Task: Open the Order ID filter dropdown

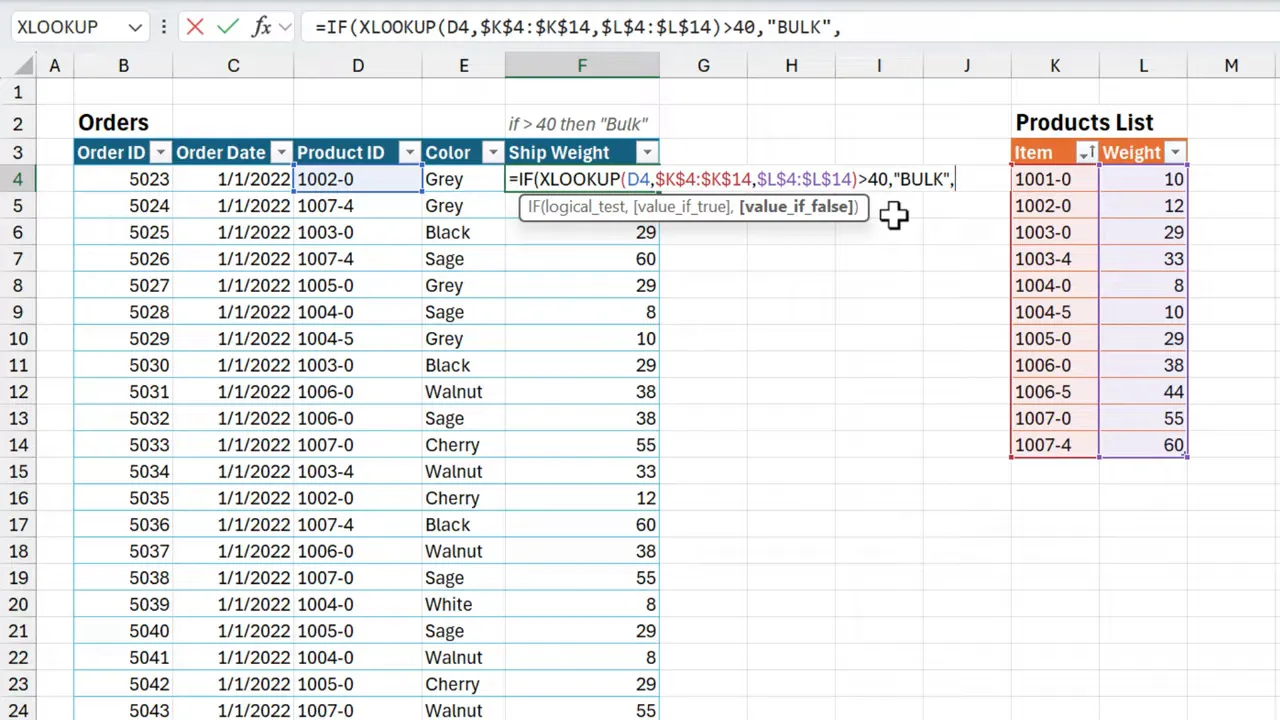Action: (160, 152)
